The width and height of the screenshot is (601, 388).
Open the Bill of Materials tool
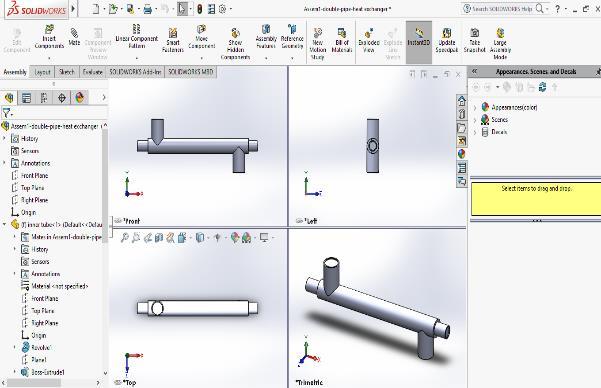click(x=342, y=40)
